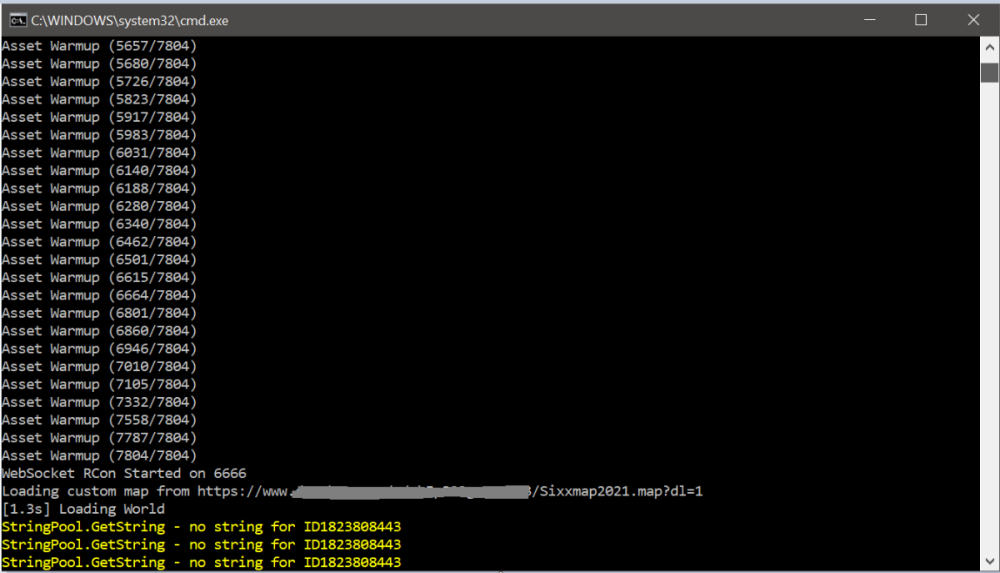Close the command prompt window
Screen dimensions: 1000x573
(973, 19)
